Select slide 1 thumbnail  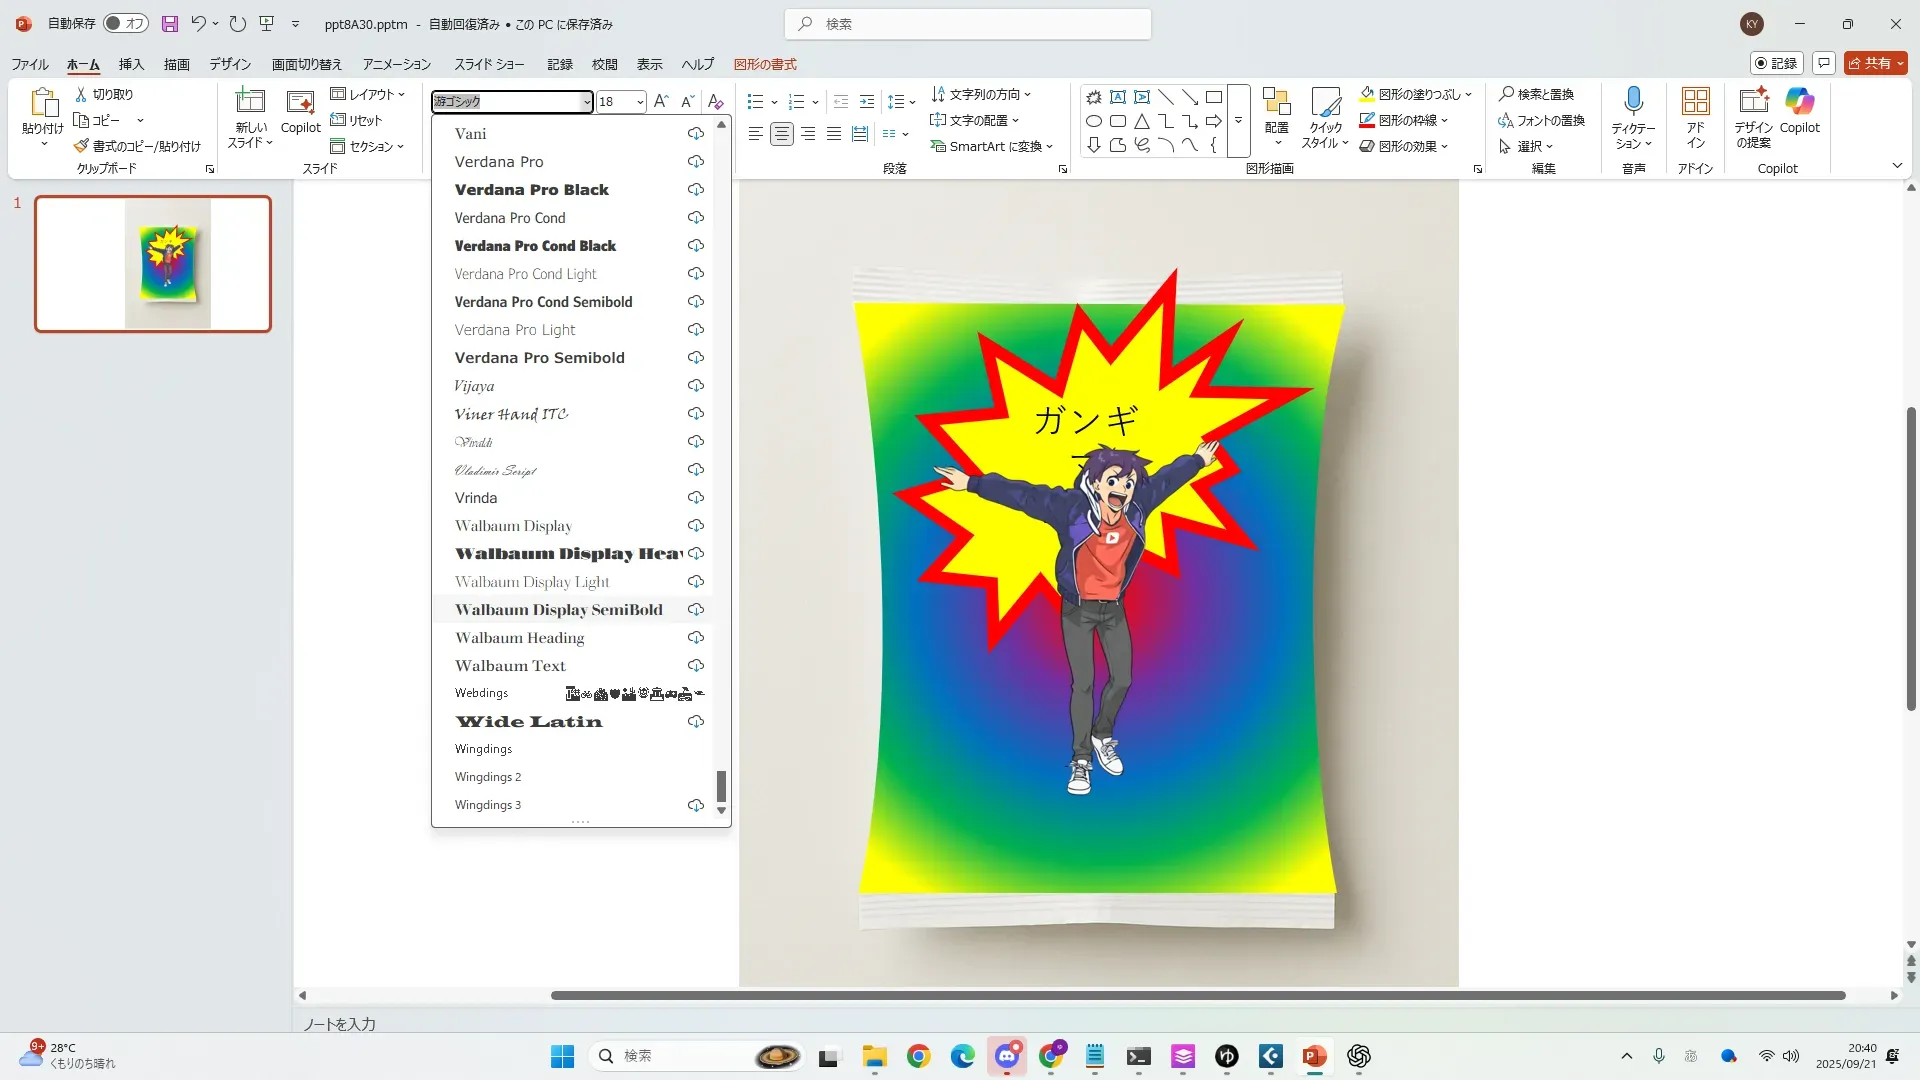[x=153, y=264]
